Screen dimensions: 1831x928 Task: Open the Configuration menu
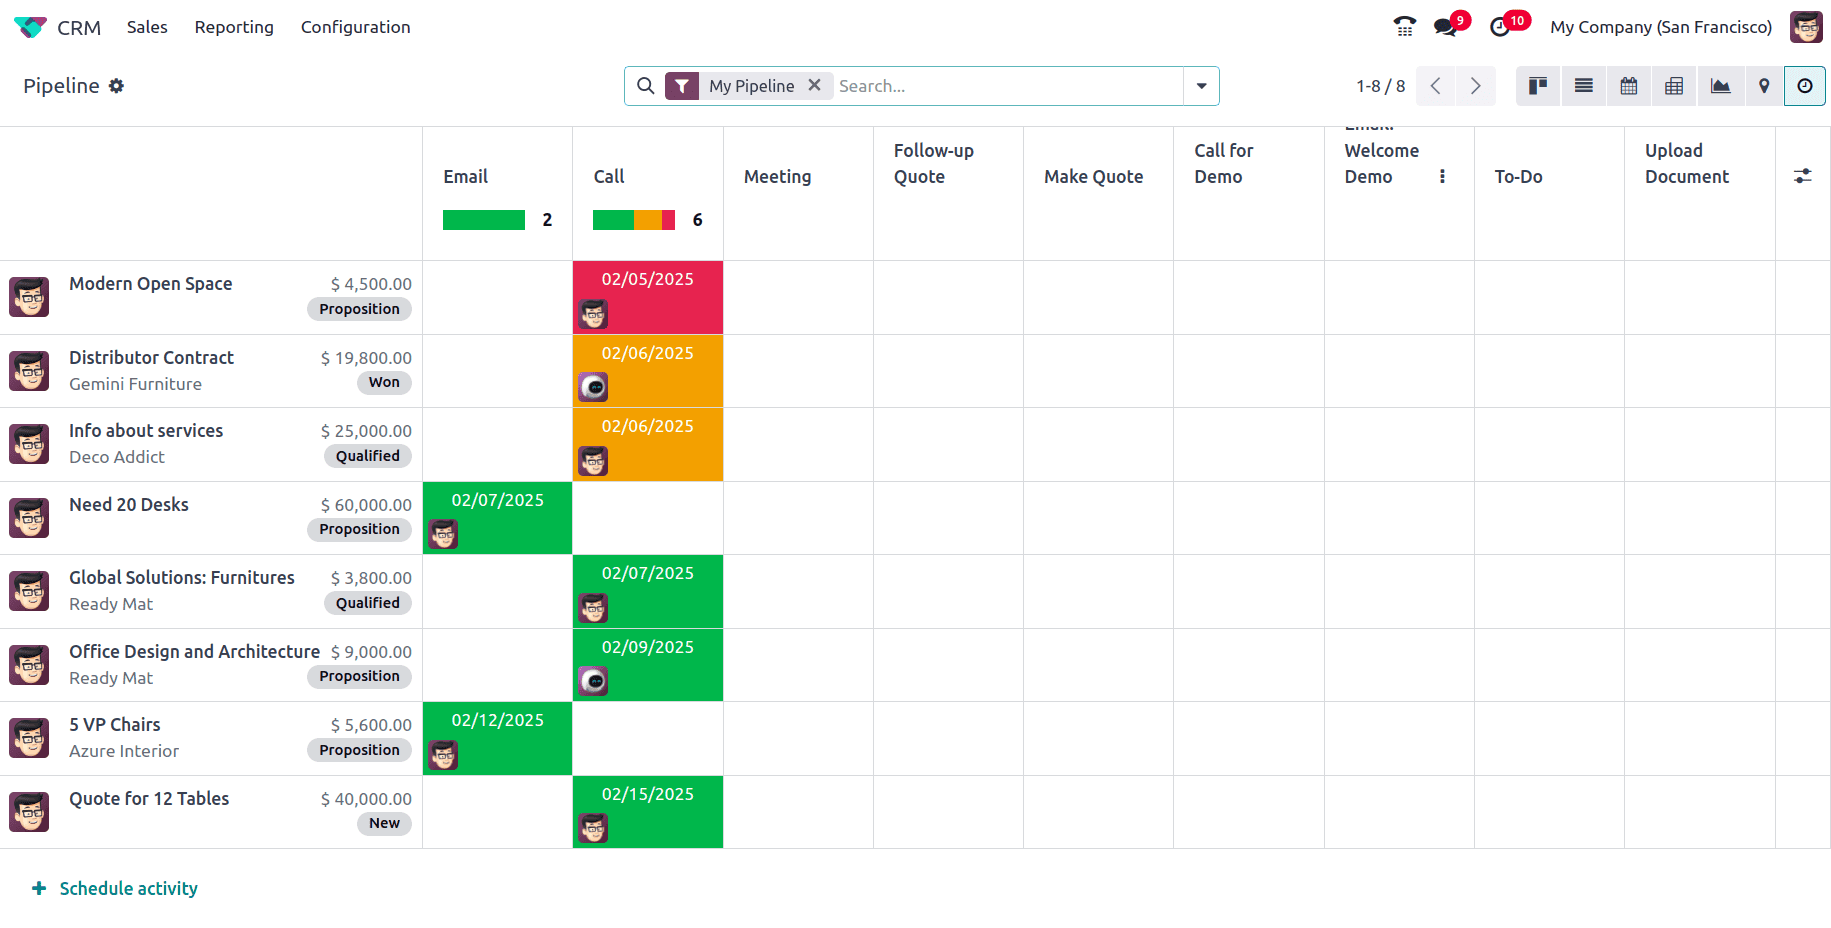[355, 27]
